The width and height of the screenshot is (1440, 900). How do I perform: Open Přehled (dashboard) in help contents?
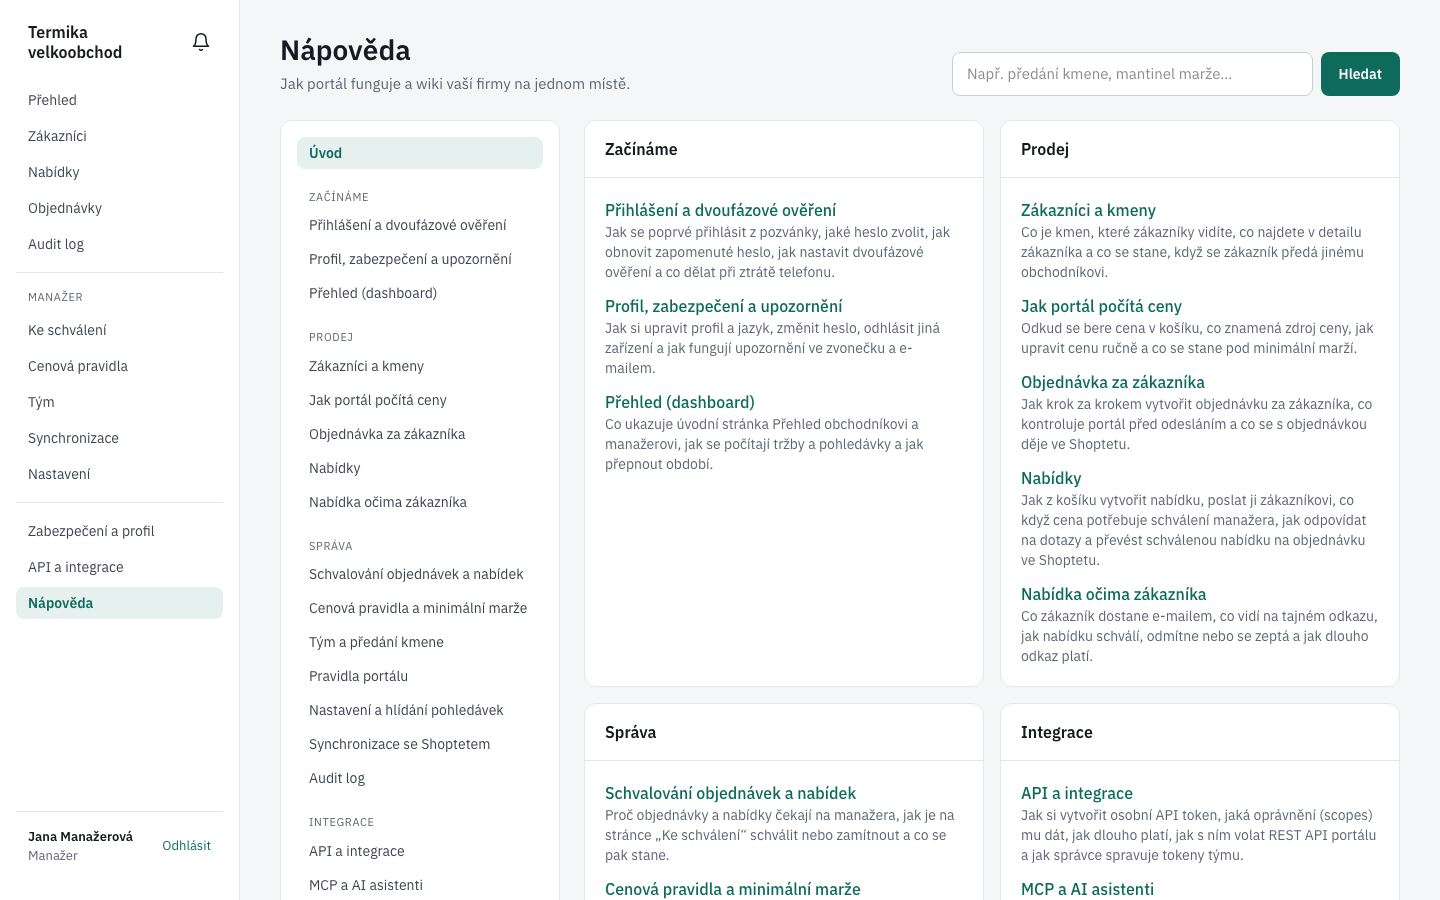click(420, 293)
